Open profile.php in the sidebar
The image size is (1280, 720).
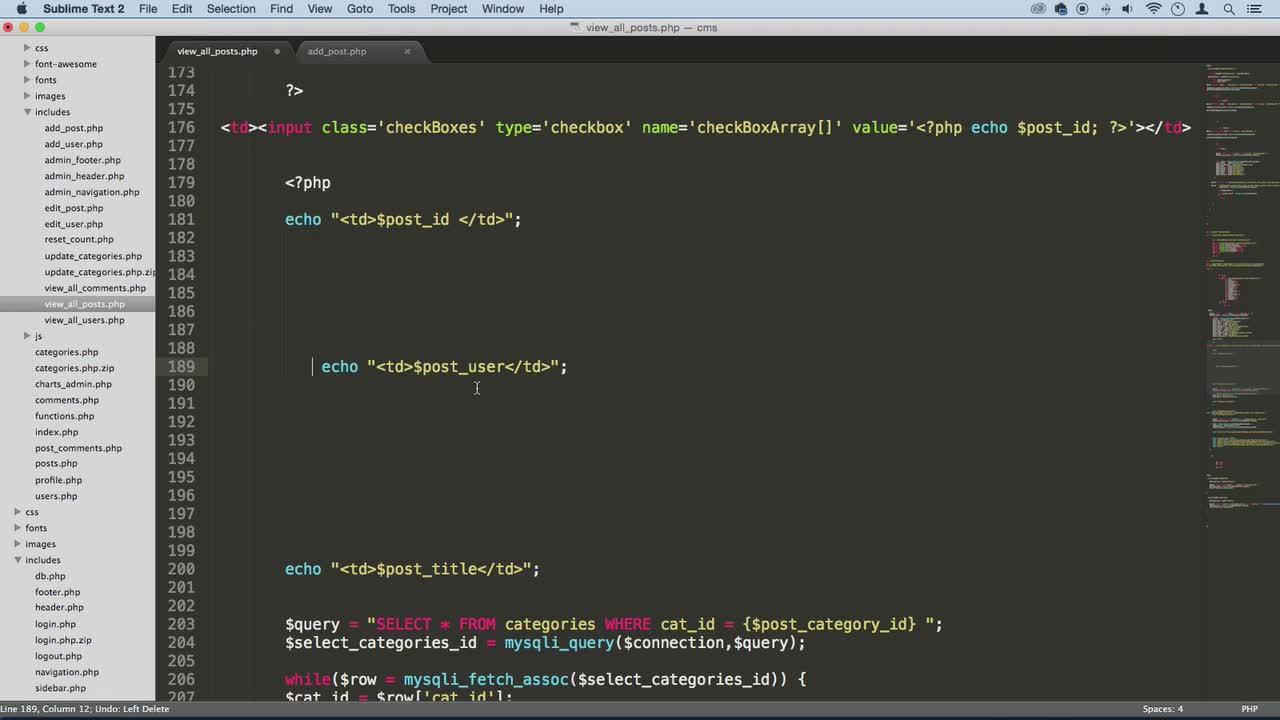[x=58, y=480]
